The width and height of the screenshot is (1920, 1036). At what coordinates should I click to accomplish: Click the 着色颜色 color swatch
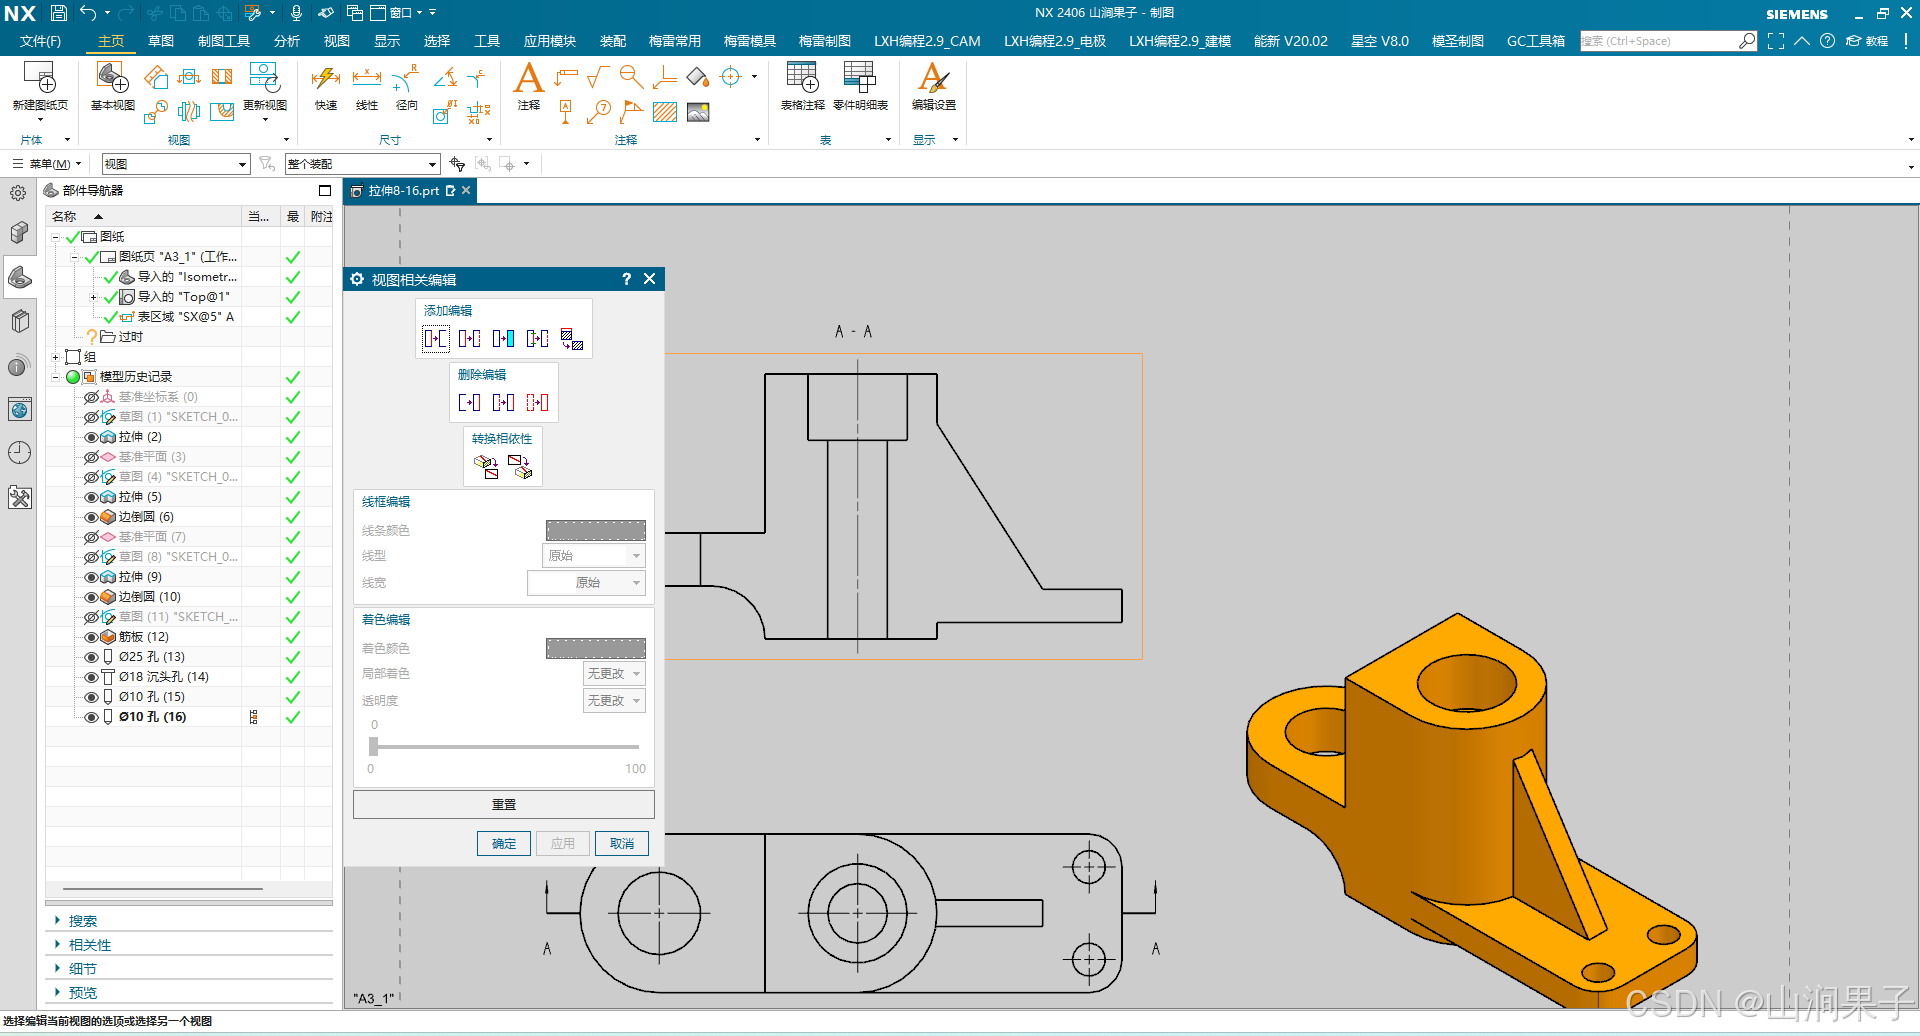coord(596,649)
